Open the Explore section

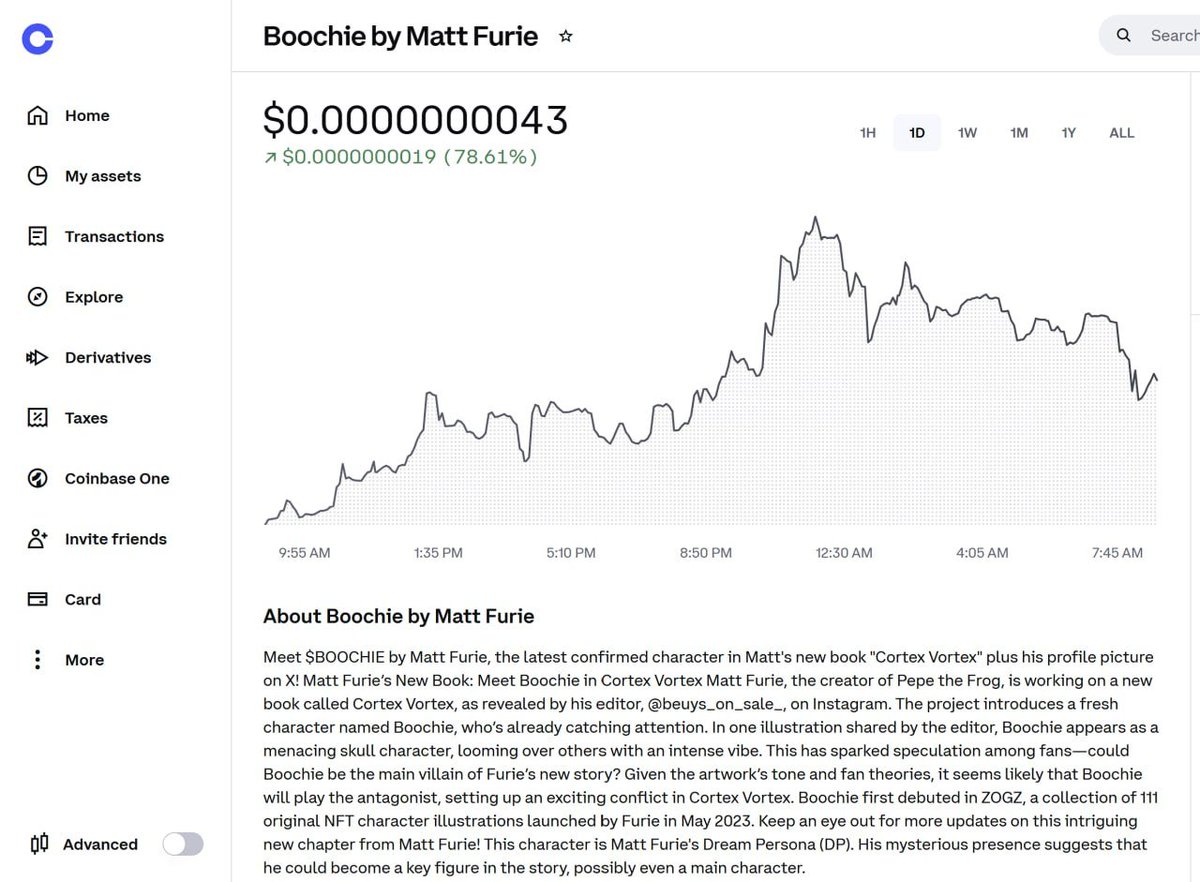94,297
